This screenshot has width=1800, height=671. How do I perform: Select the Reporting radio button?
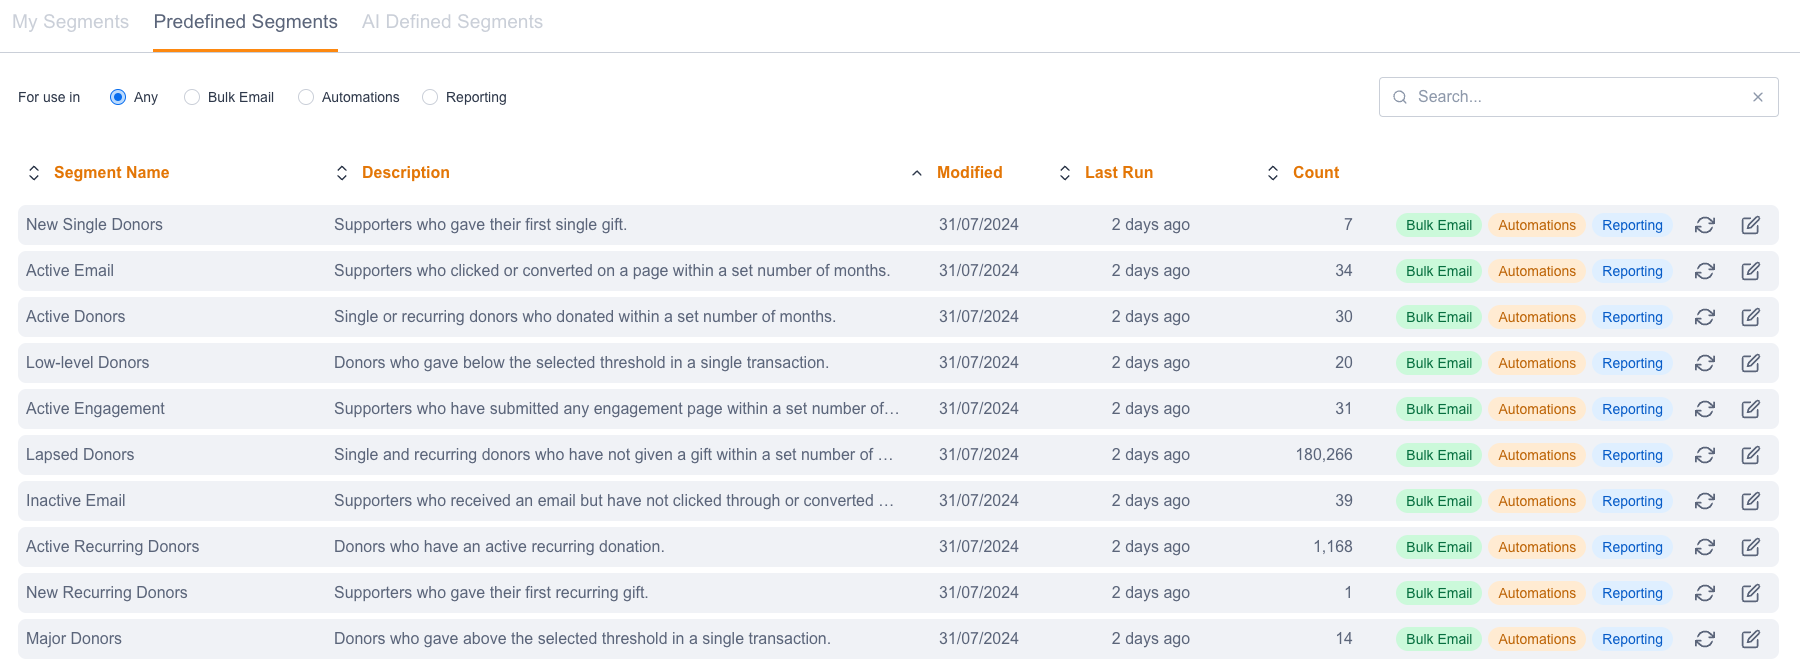[430, 97]
